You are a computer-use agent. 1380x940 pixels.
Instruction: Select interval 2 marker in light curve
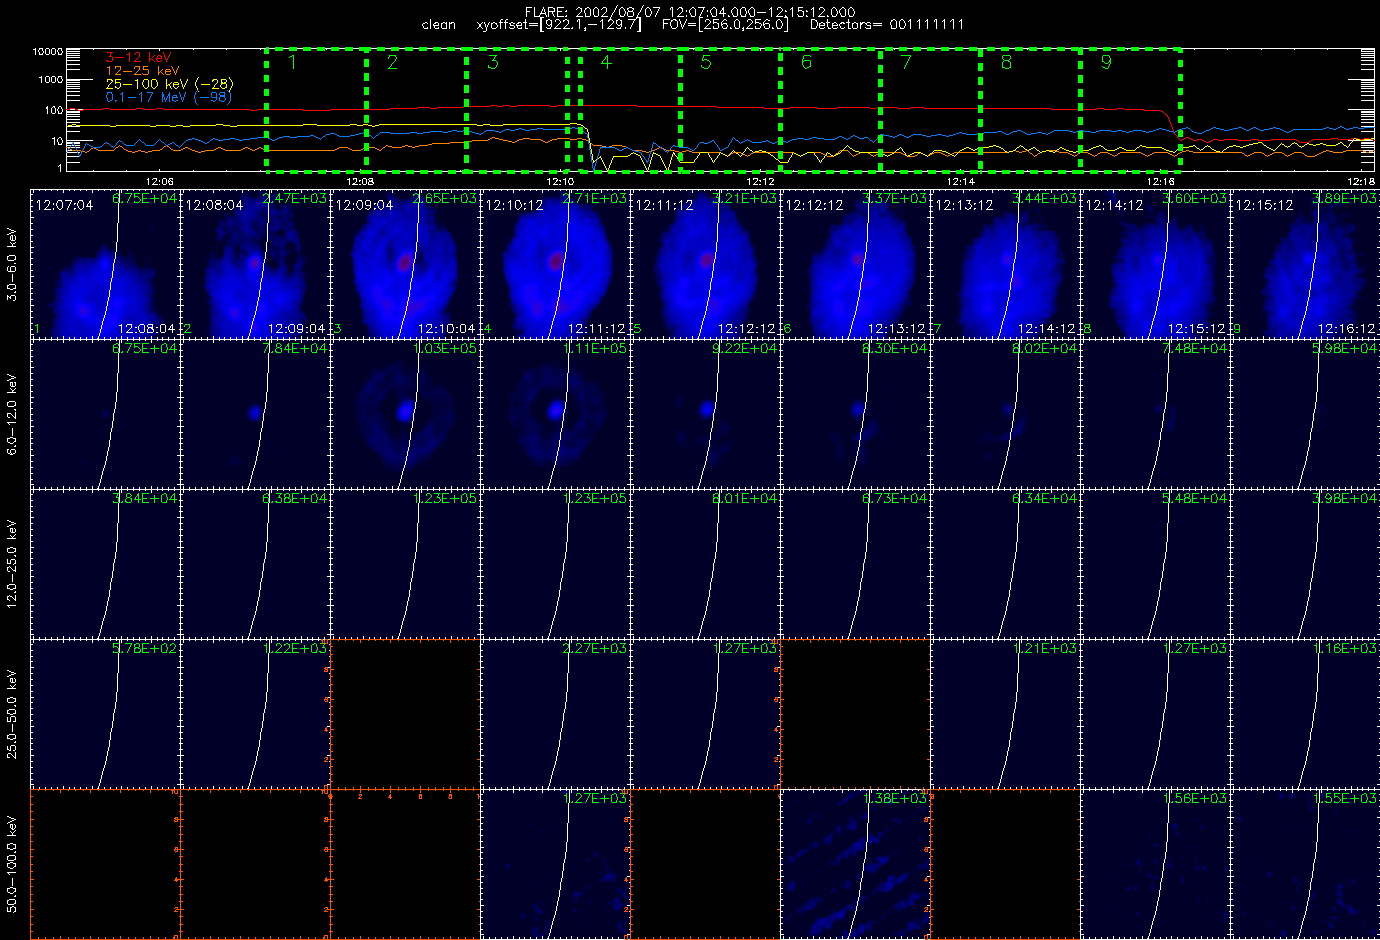[392, 62]
